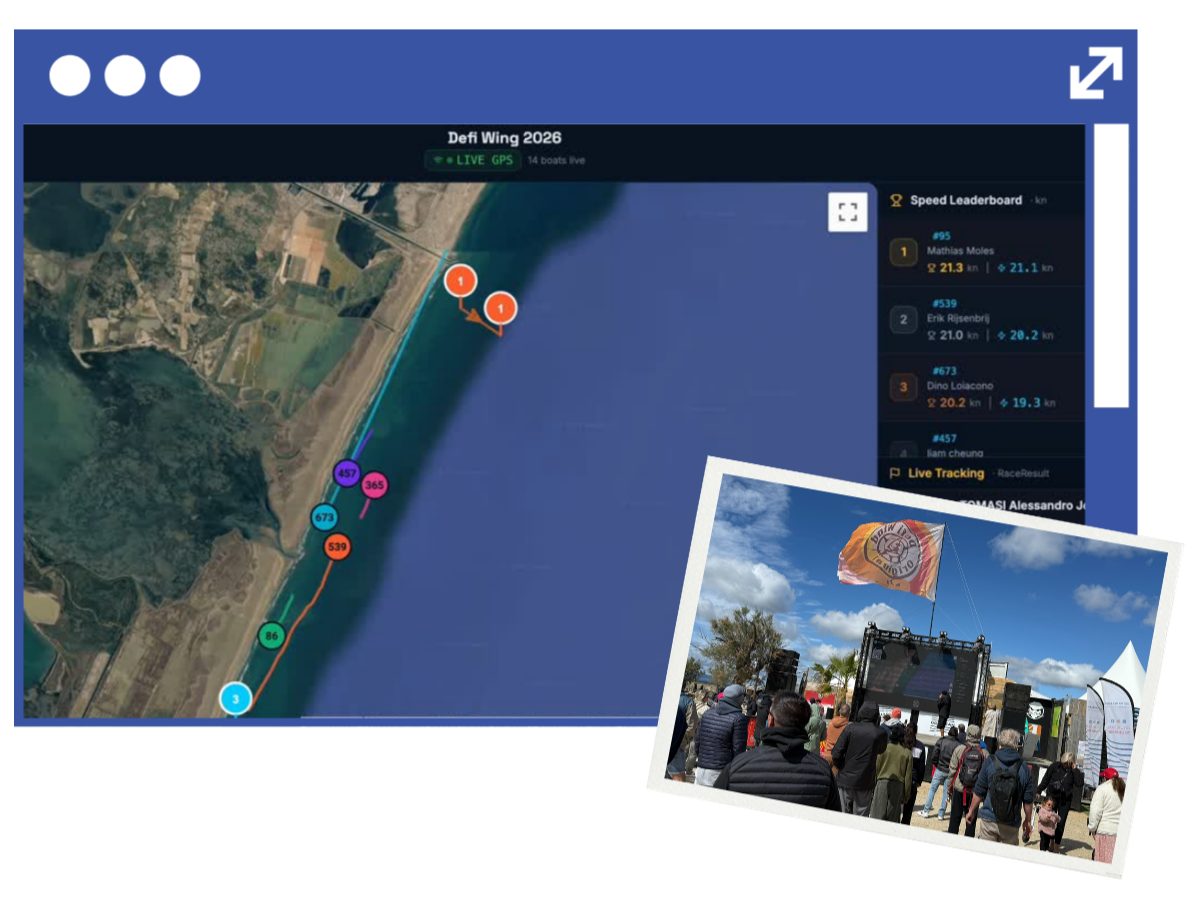Image resolution: width=1200 pixels, height=899 pixels.
Task: Click the RaceResult label
Action: coord(1024,474)
